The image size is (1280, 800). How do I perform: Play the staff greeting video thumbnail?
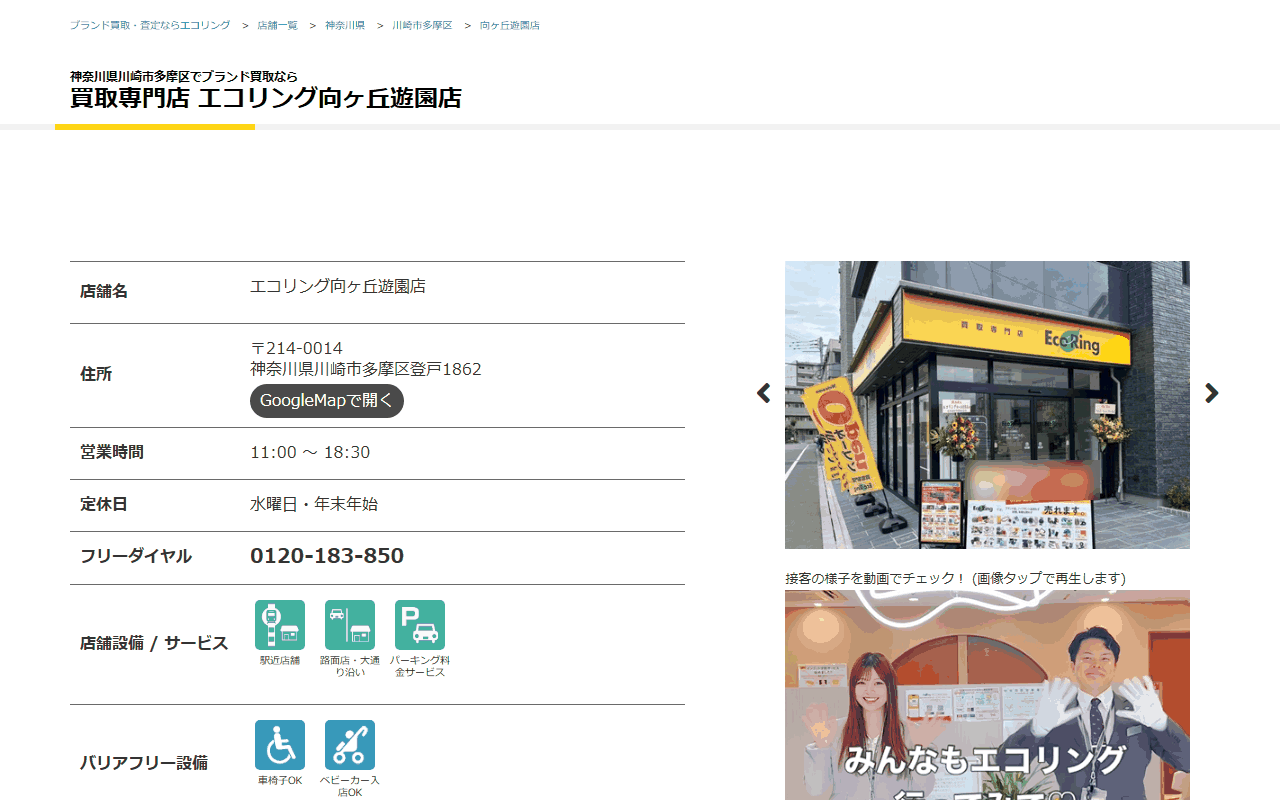tap(987, 695)
